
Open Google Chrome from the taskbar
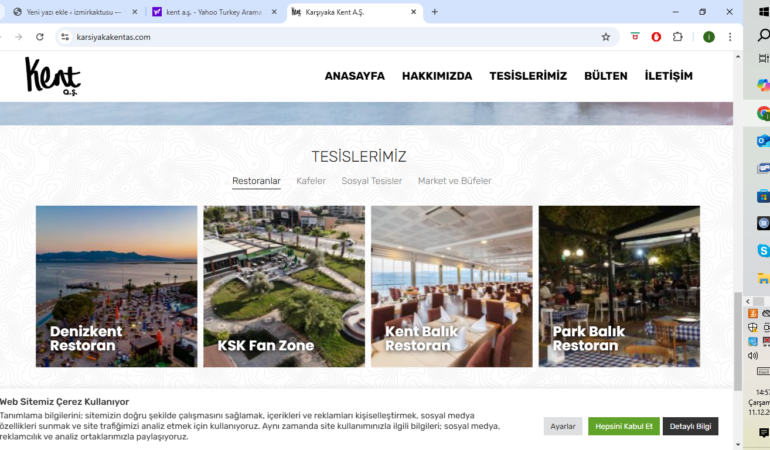(763, 113)
